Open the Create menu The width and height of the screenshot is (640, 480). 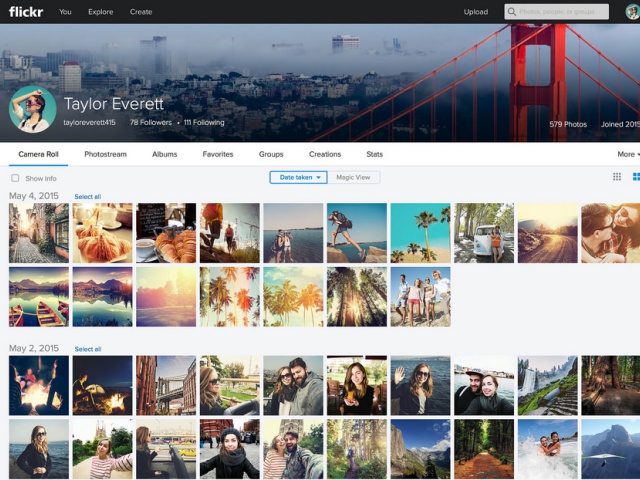point(141,12)
